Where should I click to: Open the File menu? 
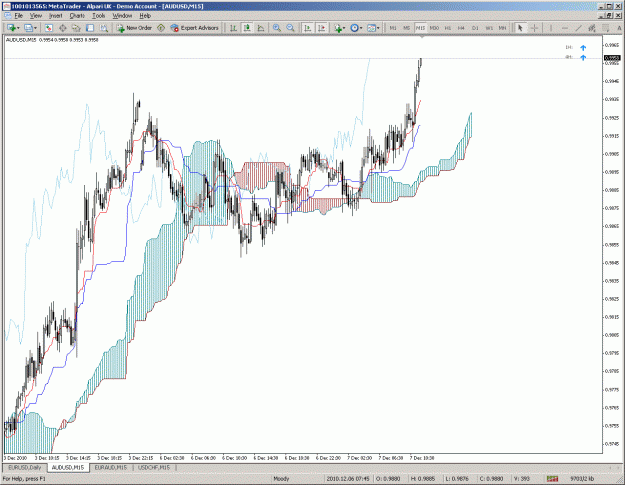[x=18, y=16]
